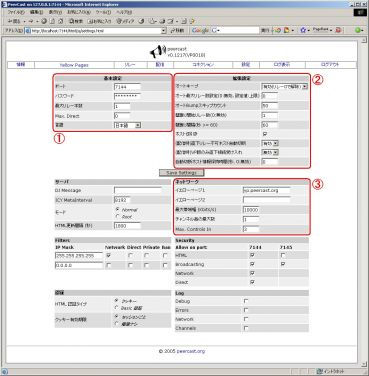Open the ファイル(F) menu

coord(16,12)
